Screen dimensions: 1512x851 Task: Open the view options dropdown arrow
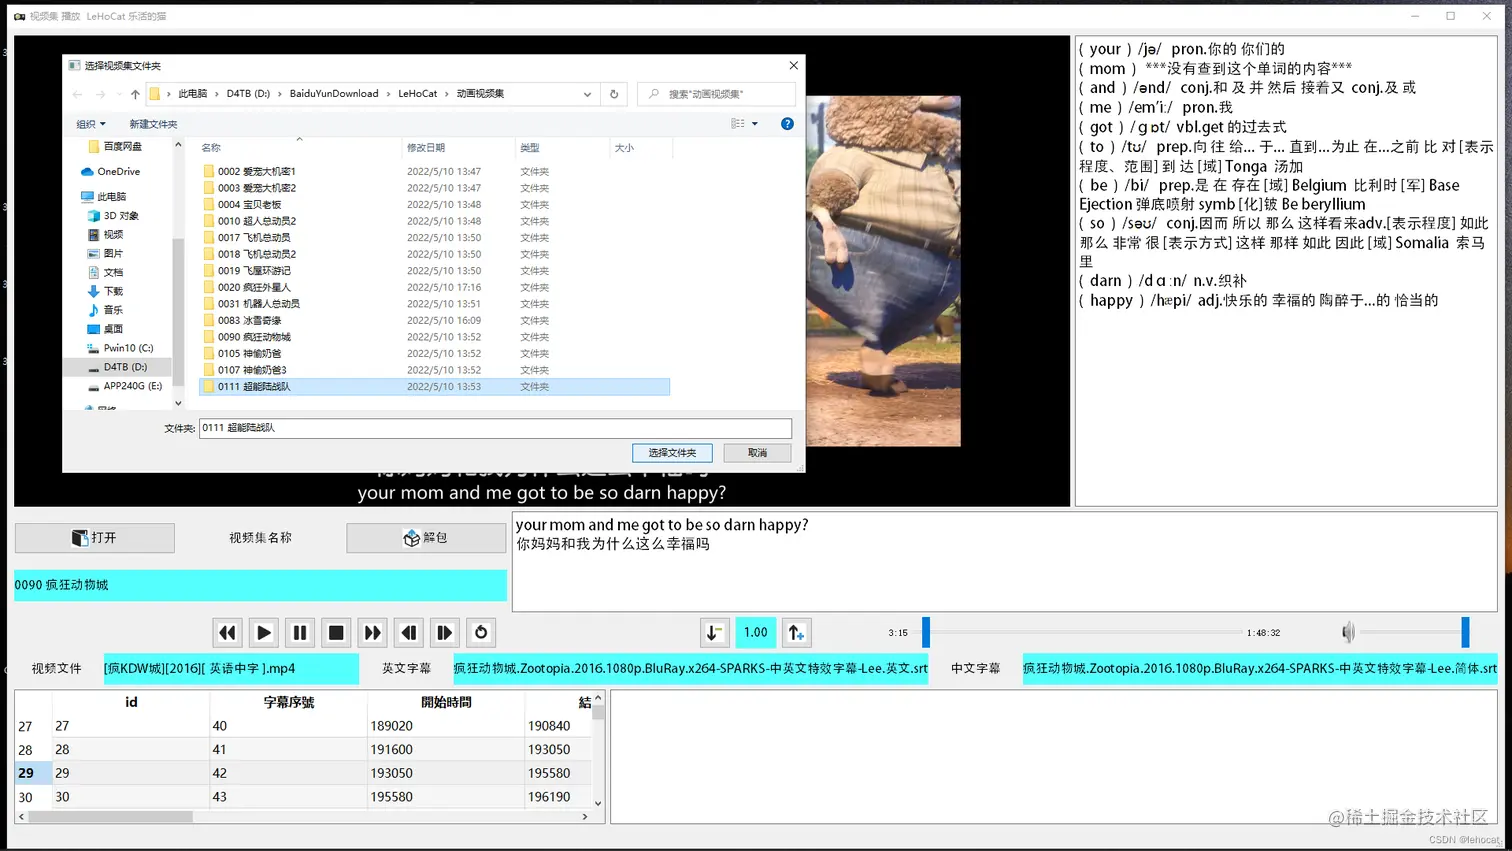point(755,124)
